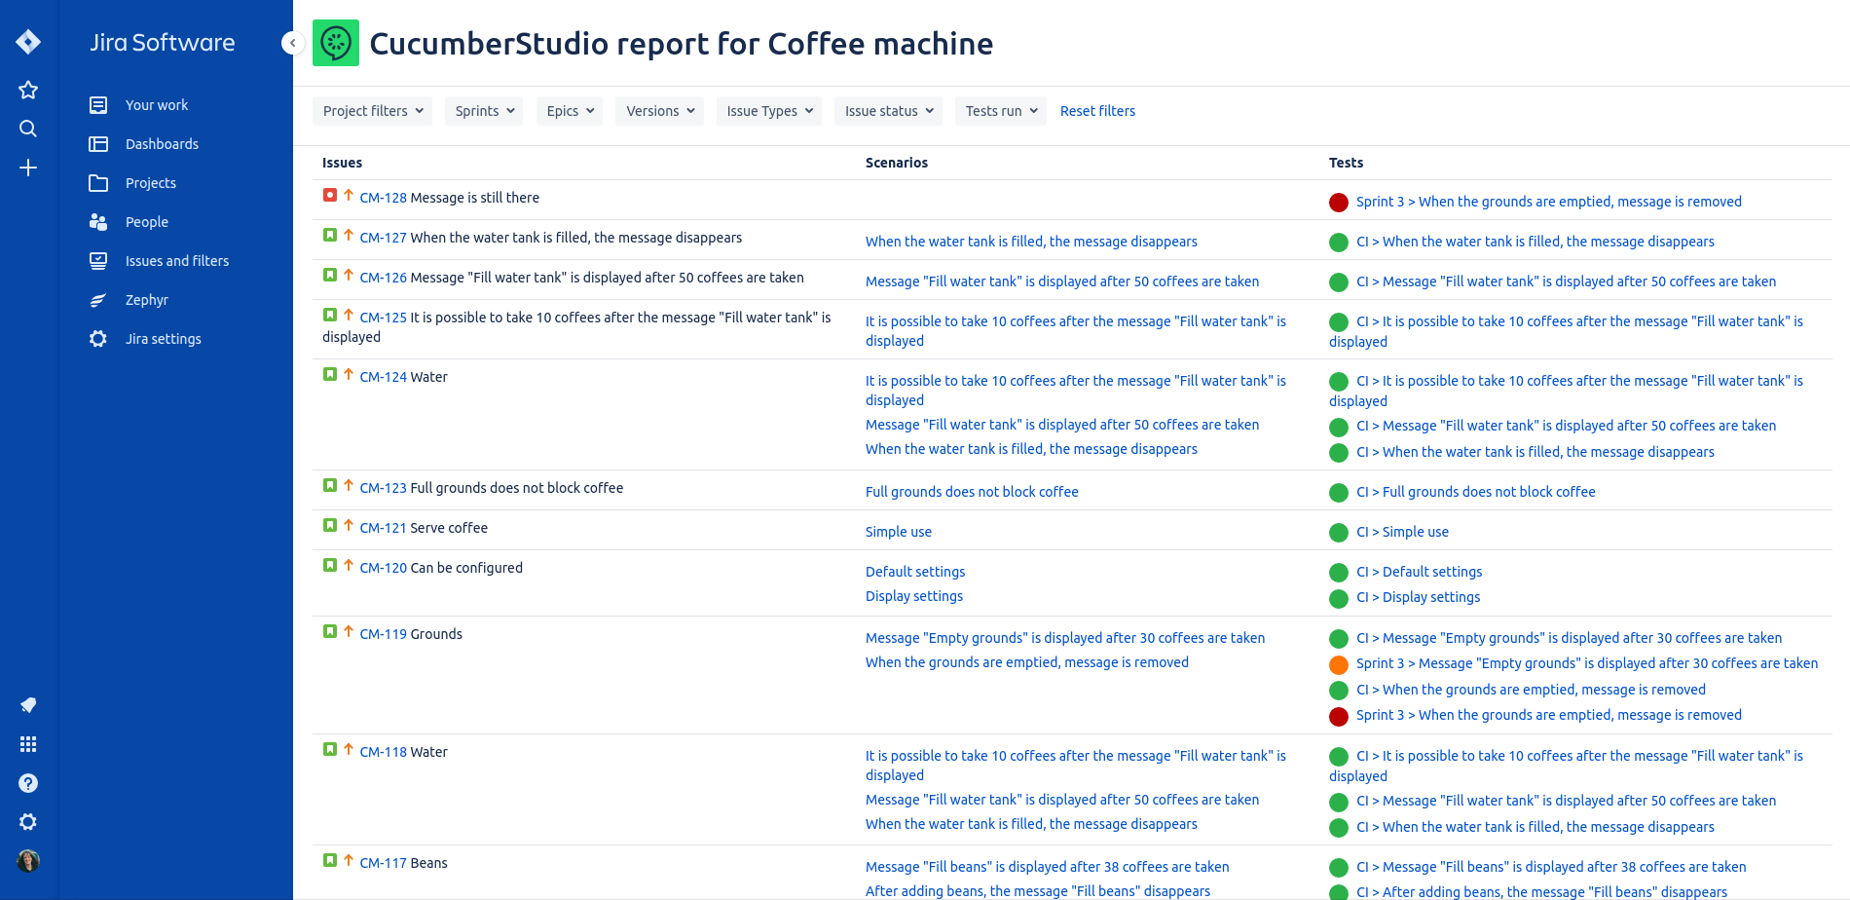Expand the Epics filter dropdown
The height and width of the screenshot is (900, 1850).
[x=570, y=111]
